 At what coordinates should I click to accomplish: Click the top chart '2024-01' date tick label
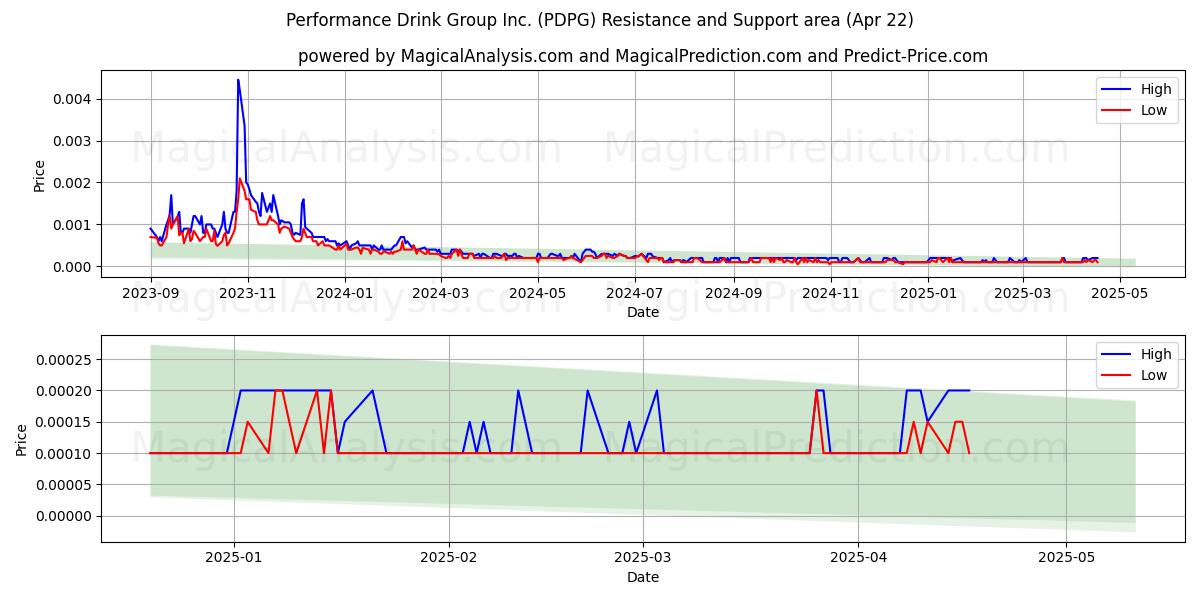pos(345,293)
